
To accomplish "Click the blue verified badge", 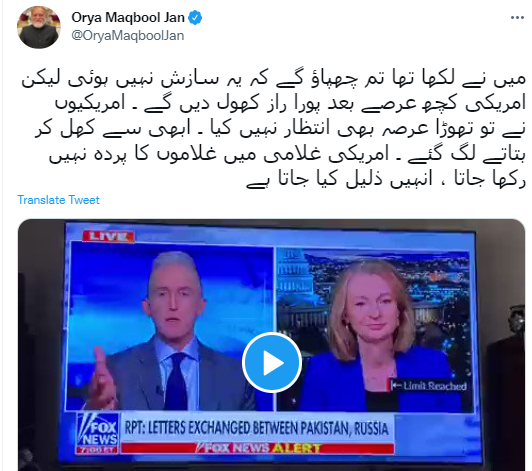I will 195,18.
